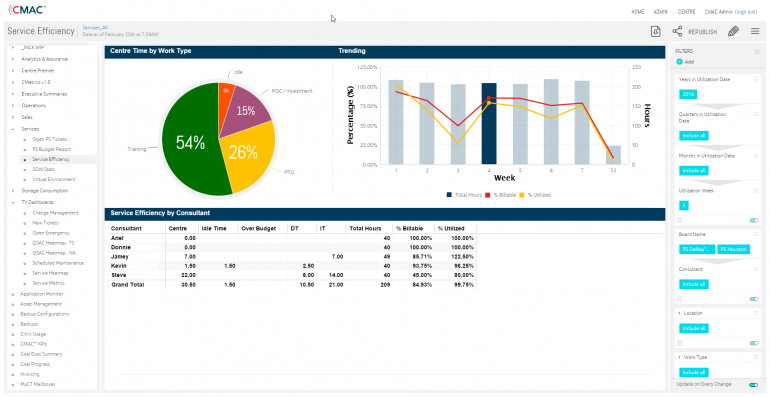Open menu for Location filter
This screenshot has width=770, height=397.
click(757, 313)
